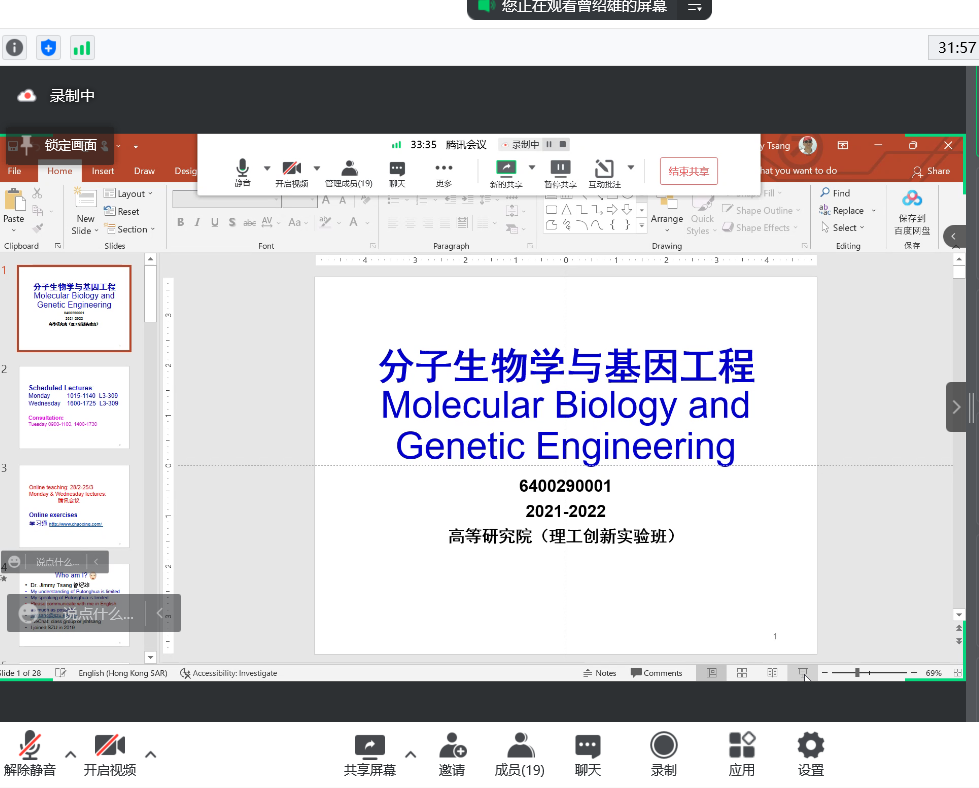The image size is (979, 788).
Task: Click the meeting info icon at top-left
Action: [15, 47]
